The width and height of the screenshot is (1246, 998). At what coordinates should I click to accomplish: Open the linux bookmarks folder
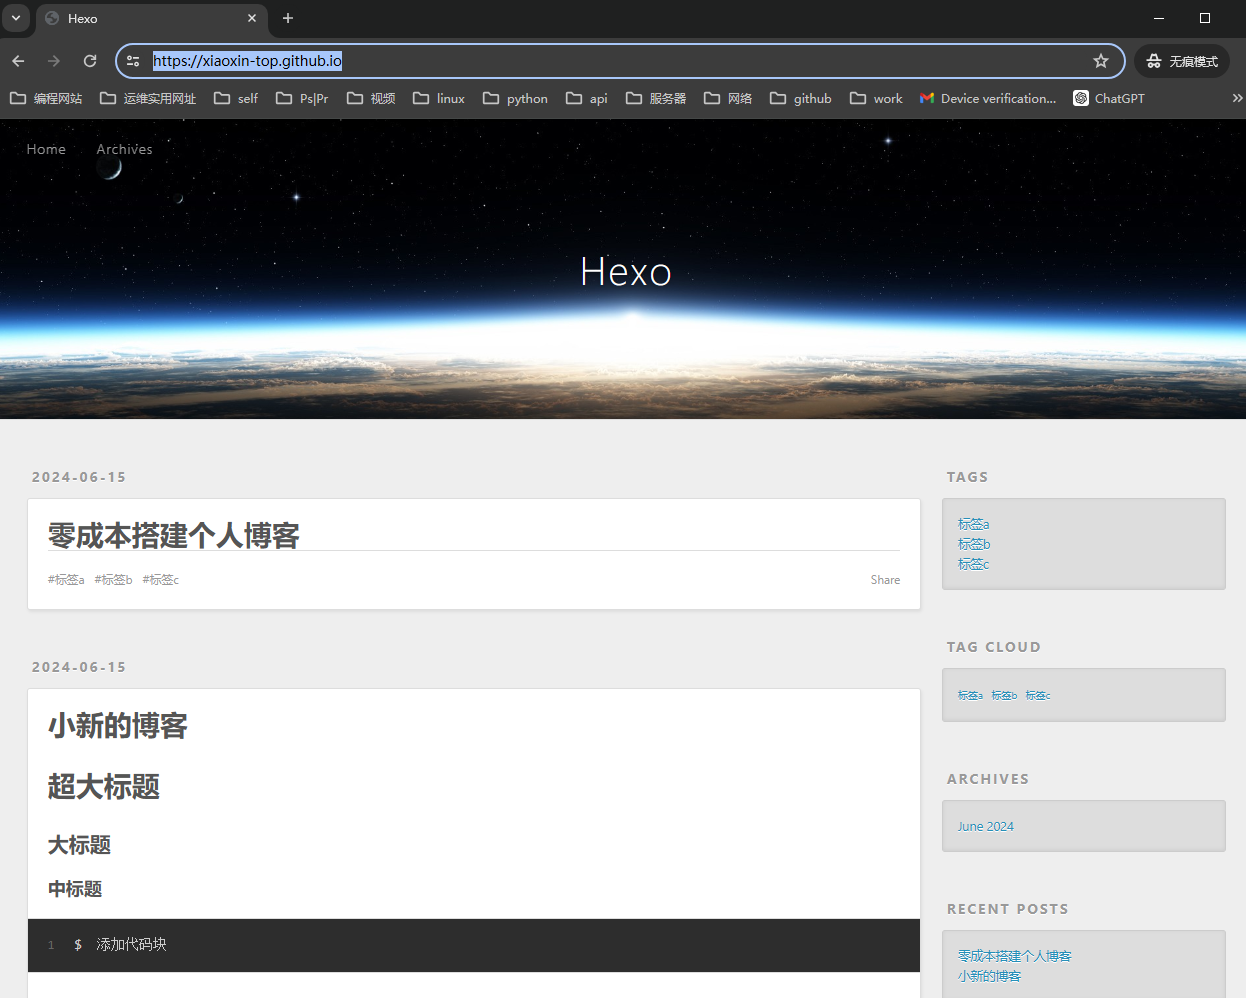tap(439, 98)
